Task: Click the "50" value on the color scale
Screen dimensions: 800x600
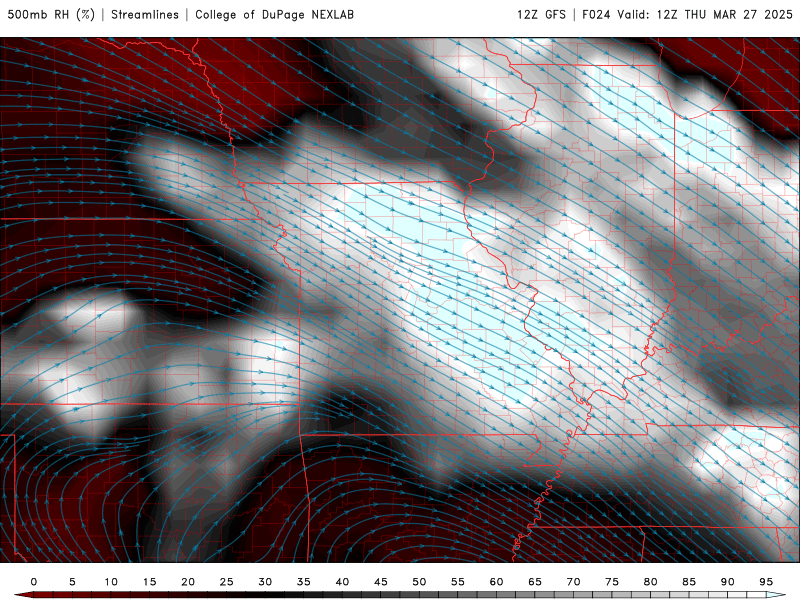Action: [419, 582]
